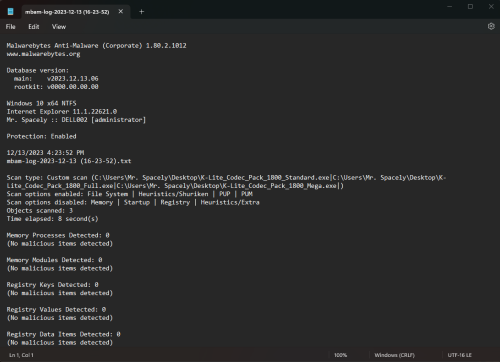Screen dimensions: 500x362
Task: Click Windows (CRLF) line ending indicator
Action: click(394, 355)
